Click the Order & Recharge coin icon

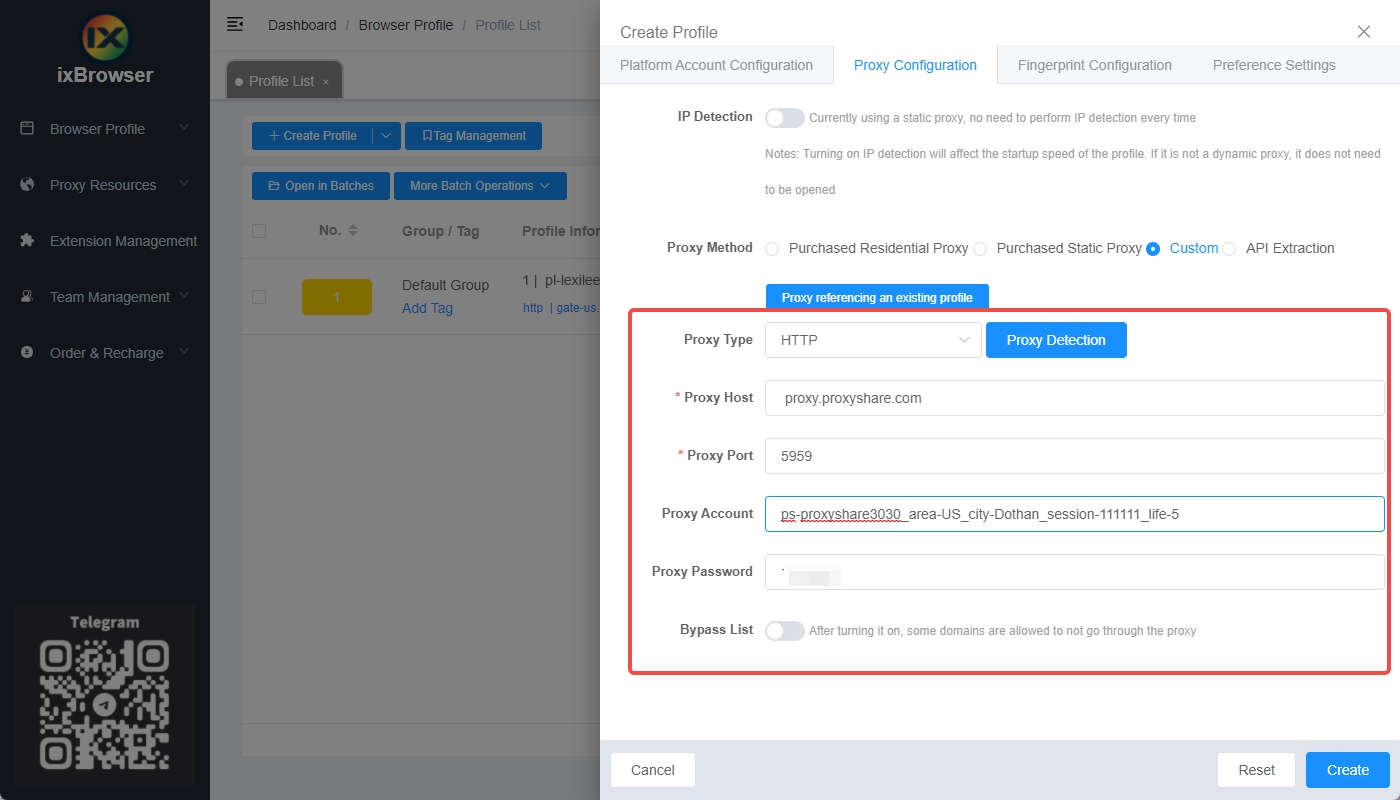(x=27, y=353)
